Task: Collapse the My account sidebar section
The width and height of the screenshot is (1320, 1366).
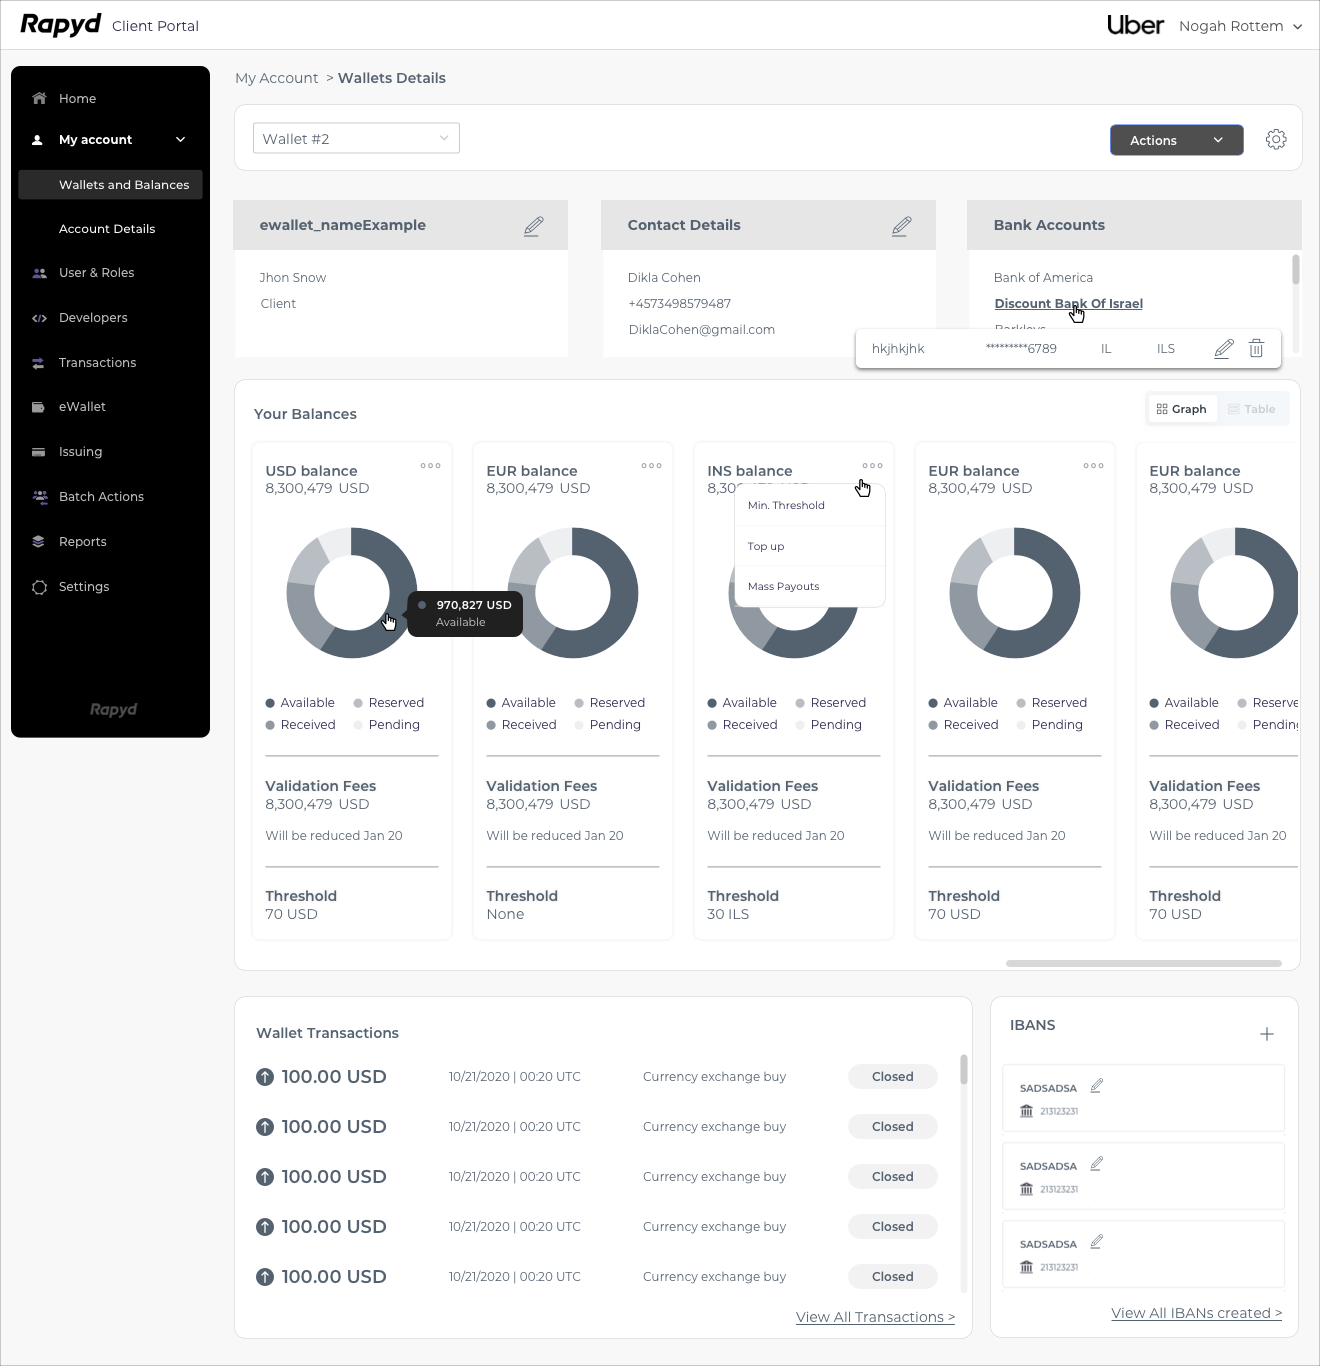Action: (180, 140)
